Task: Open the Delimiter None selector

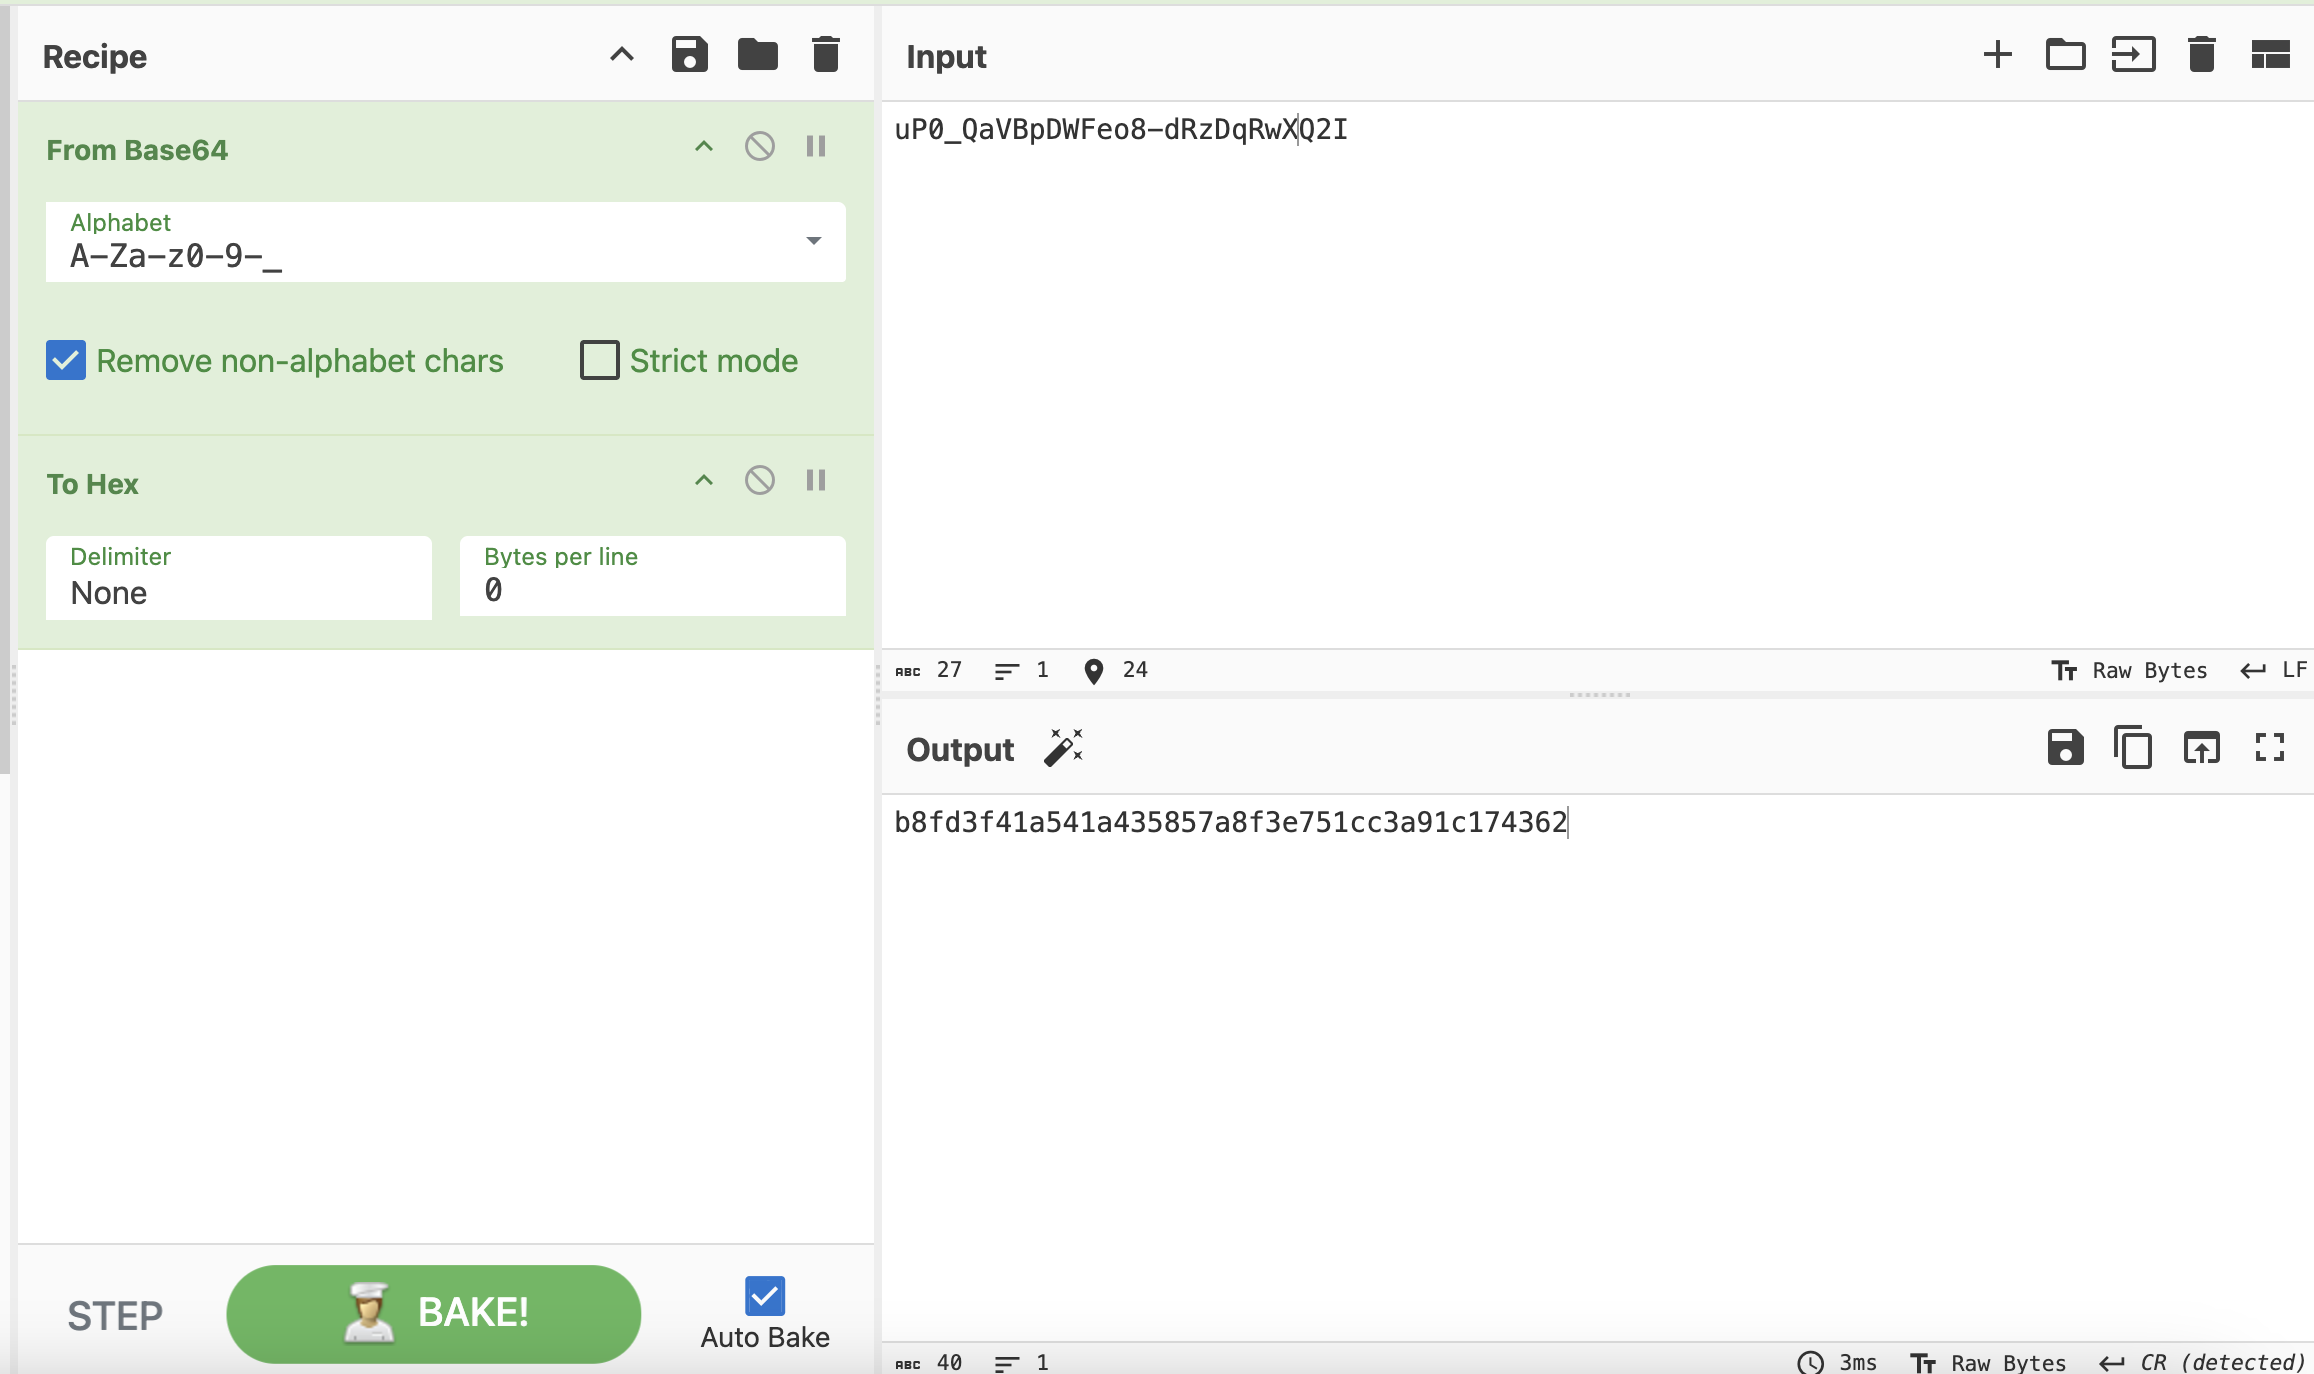Action: pyautogui.click(x=238, y=578)
